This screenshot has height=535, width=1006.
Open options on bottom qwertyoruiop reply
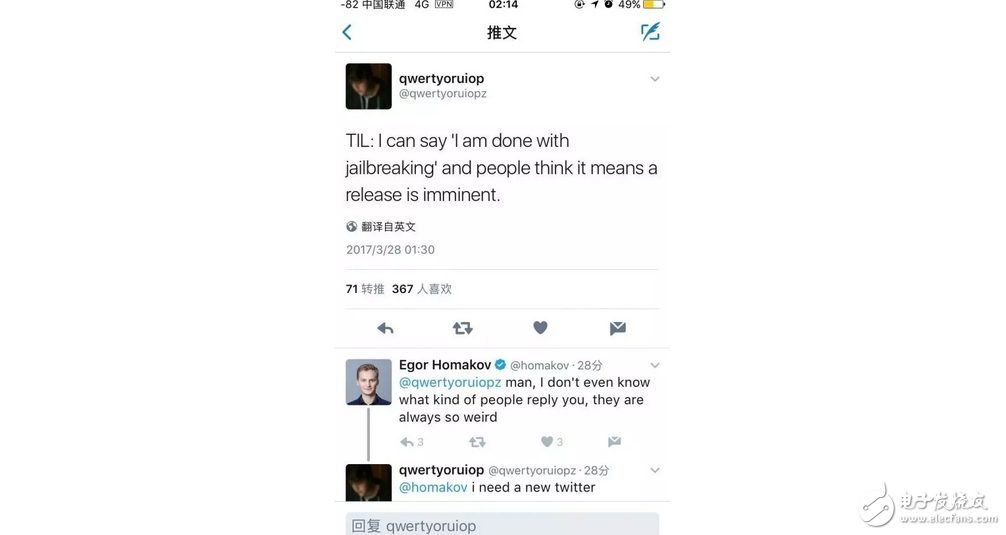click(655, 470)
